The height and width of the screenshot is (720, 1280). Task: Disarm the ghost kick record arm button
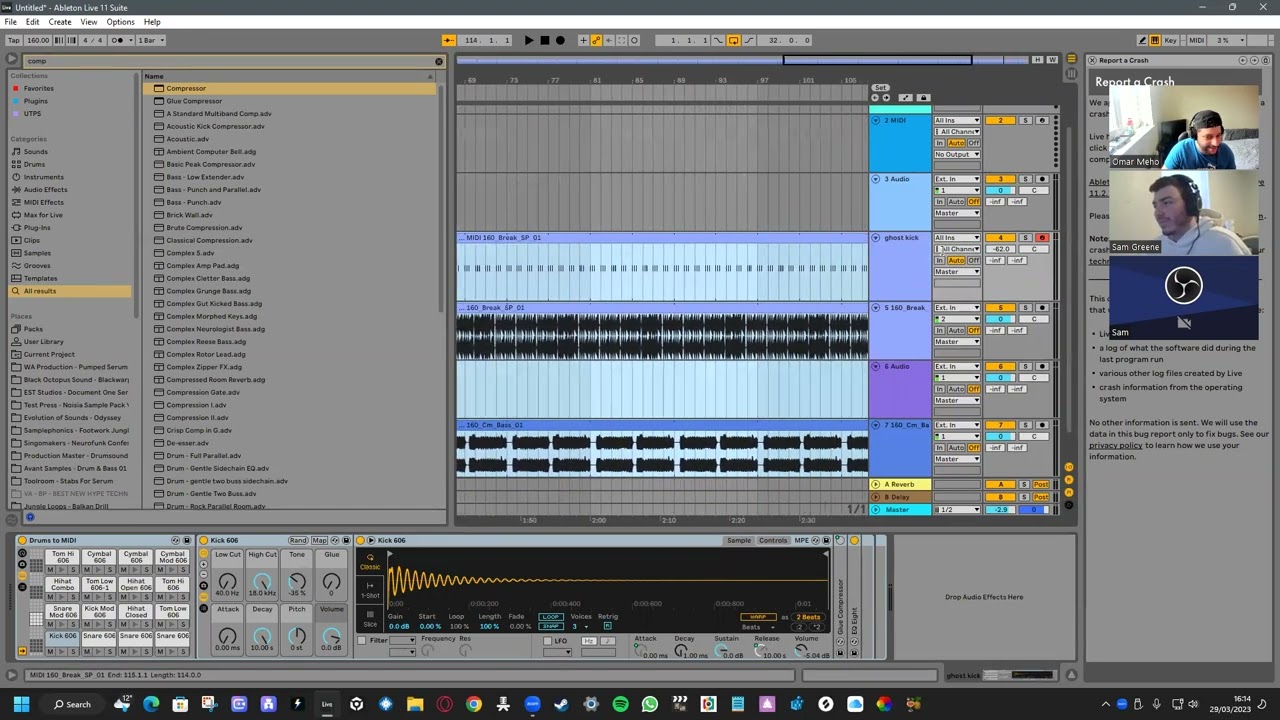coord(1042,238)
